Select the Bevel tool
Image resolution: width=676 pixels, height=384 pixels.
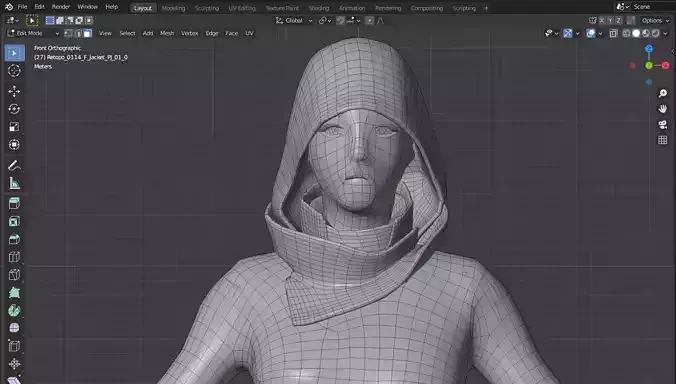click(x=14, y=239)
